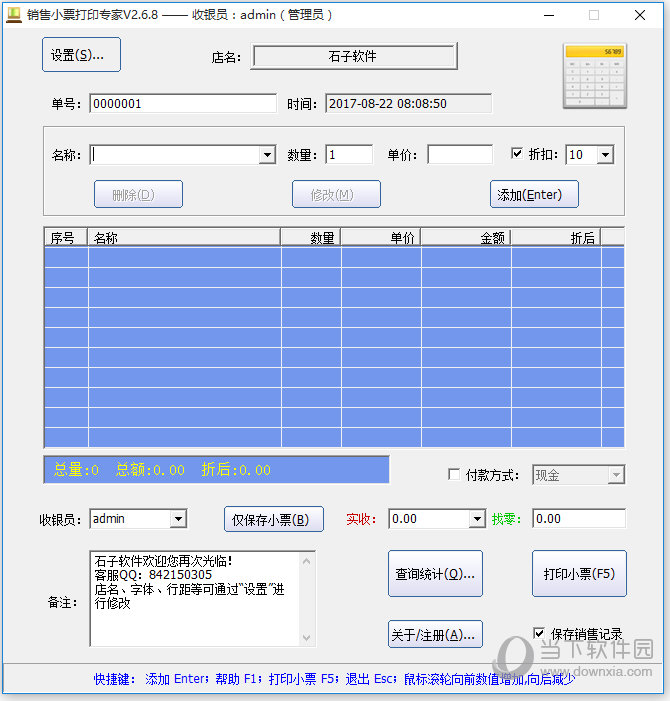Open 查询统计(Q) query statistics
Screen dimensions: 670x701
point(435,574)
